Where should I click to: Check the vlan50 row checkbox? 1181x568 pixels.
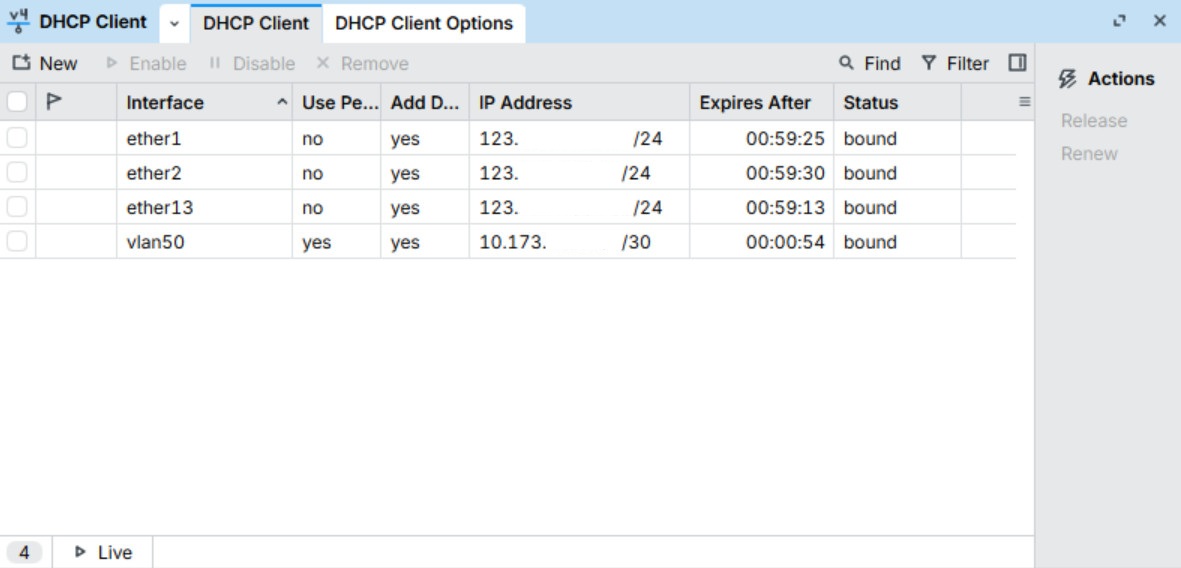(17, 242)
